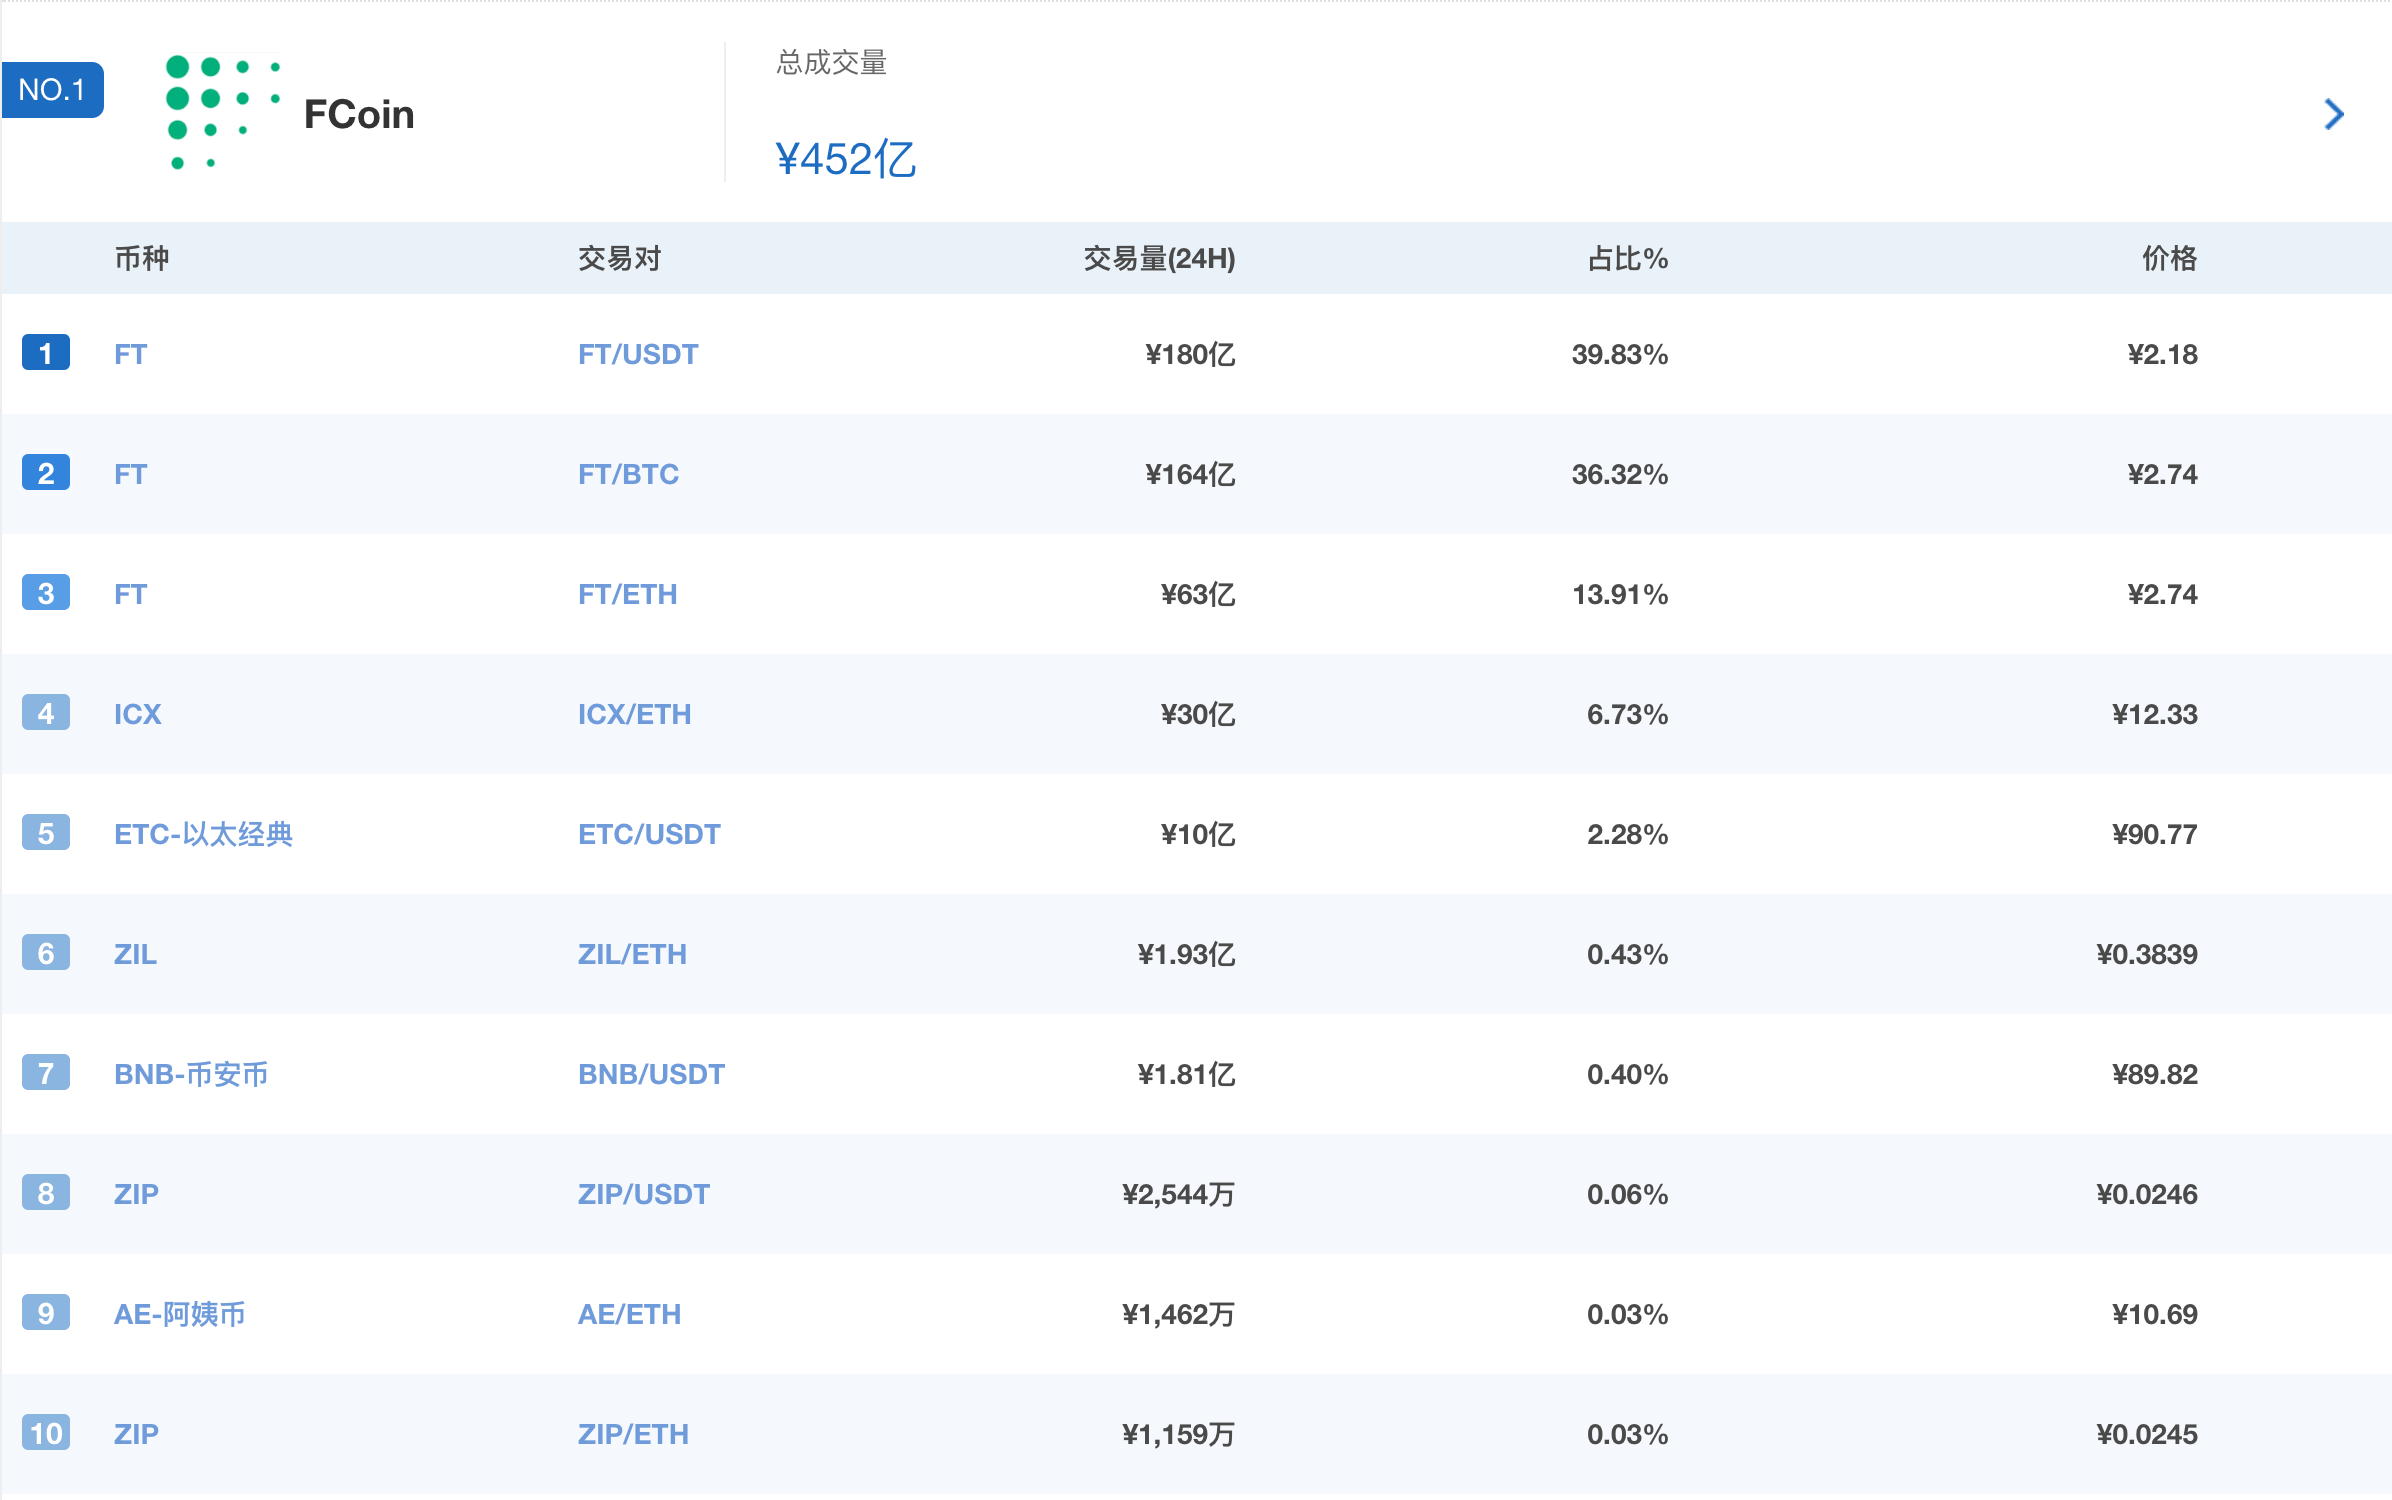Image resolution: width=2392 pixels, height=1500 pixels.
Task: Select the ICX coin link
Action: 137,714
